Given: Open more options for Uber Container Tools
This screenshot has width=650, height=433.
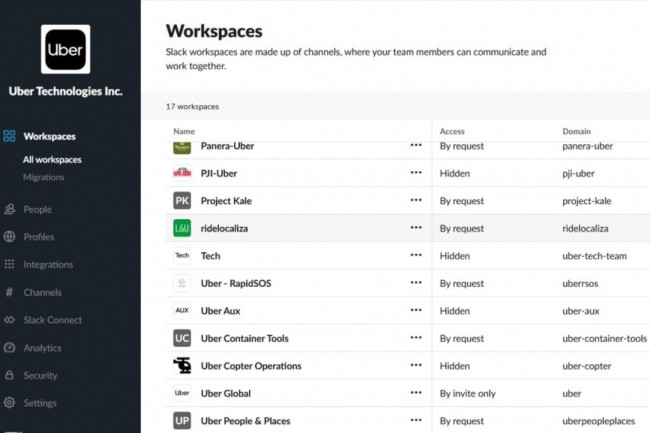Looking at the screenshot, I should click(x=416, y=338).
